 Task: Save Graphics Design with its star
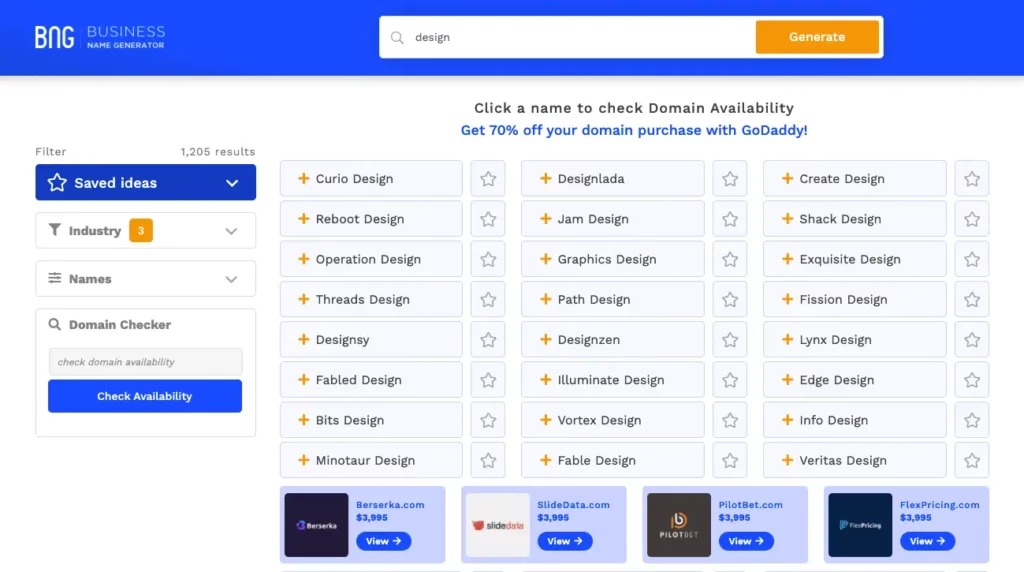pyautogui.click(x=730, y=259)
